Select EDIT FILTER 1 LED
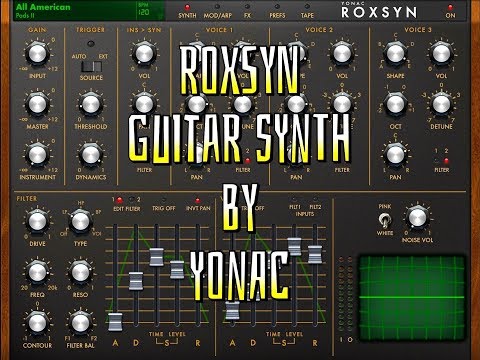The height and width of the screenshot is (360, 480). (120, 200)
